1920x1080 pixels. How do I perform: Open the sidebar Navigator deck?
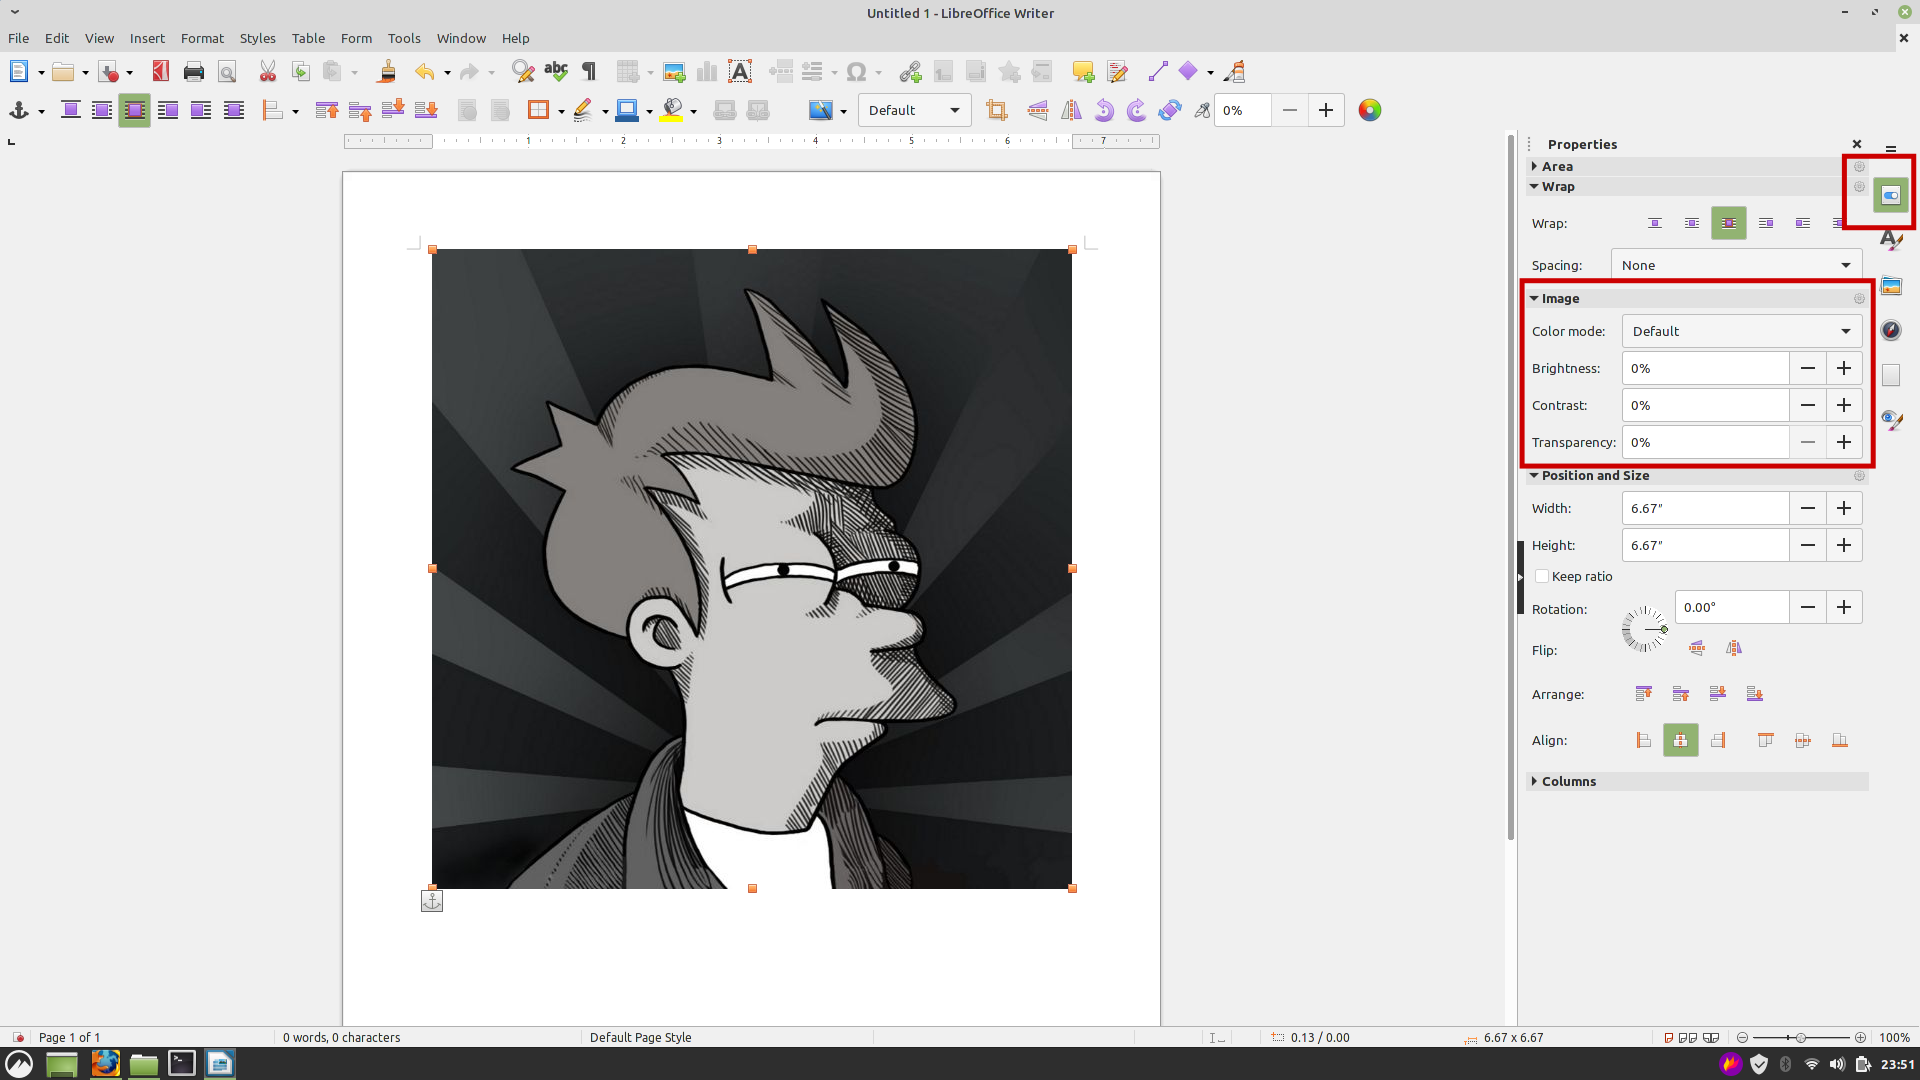pos(1890,331)
